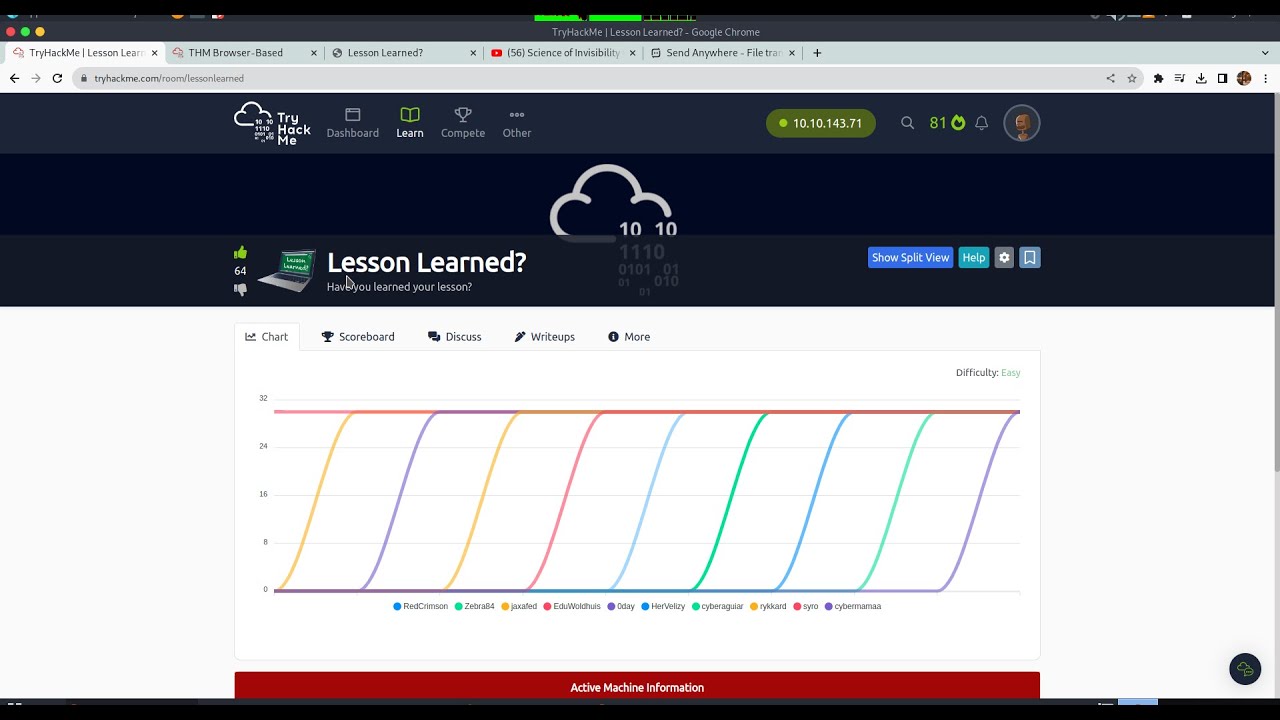Open the media control playlist icon

click(1180, 78)
